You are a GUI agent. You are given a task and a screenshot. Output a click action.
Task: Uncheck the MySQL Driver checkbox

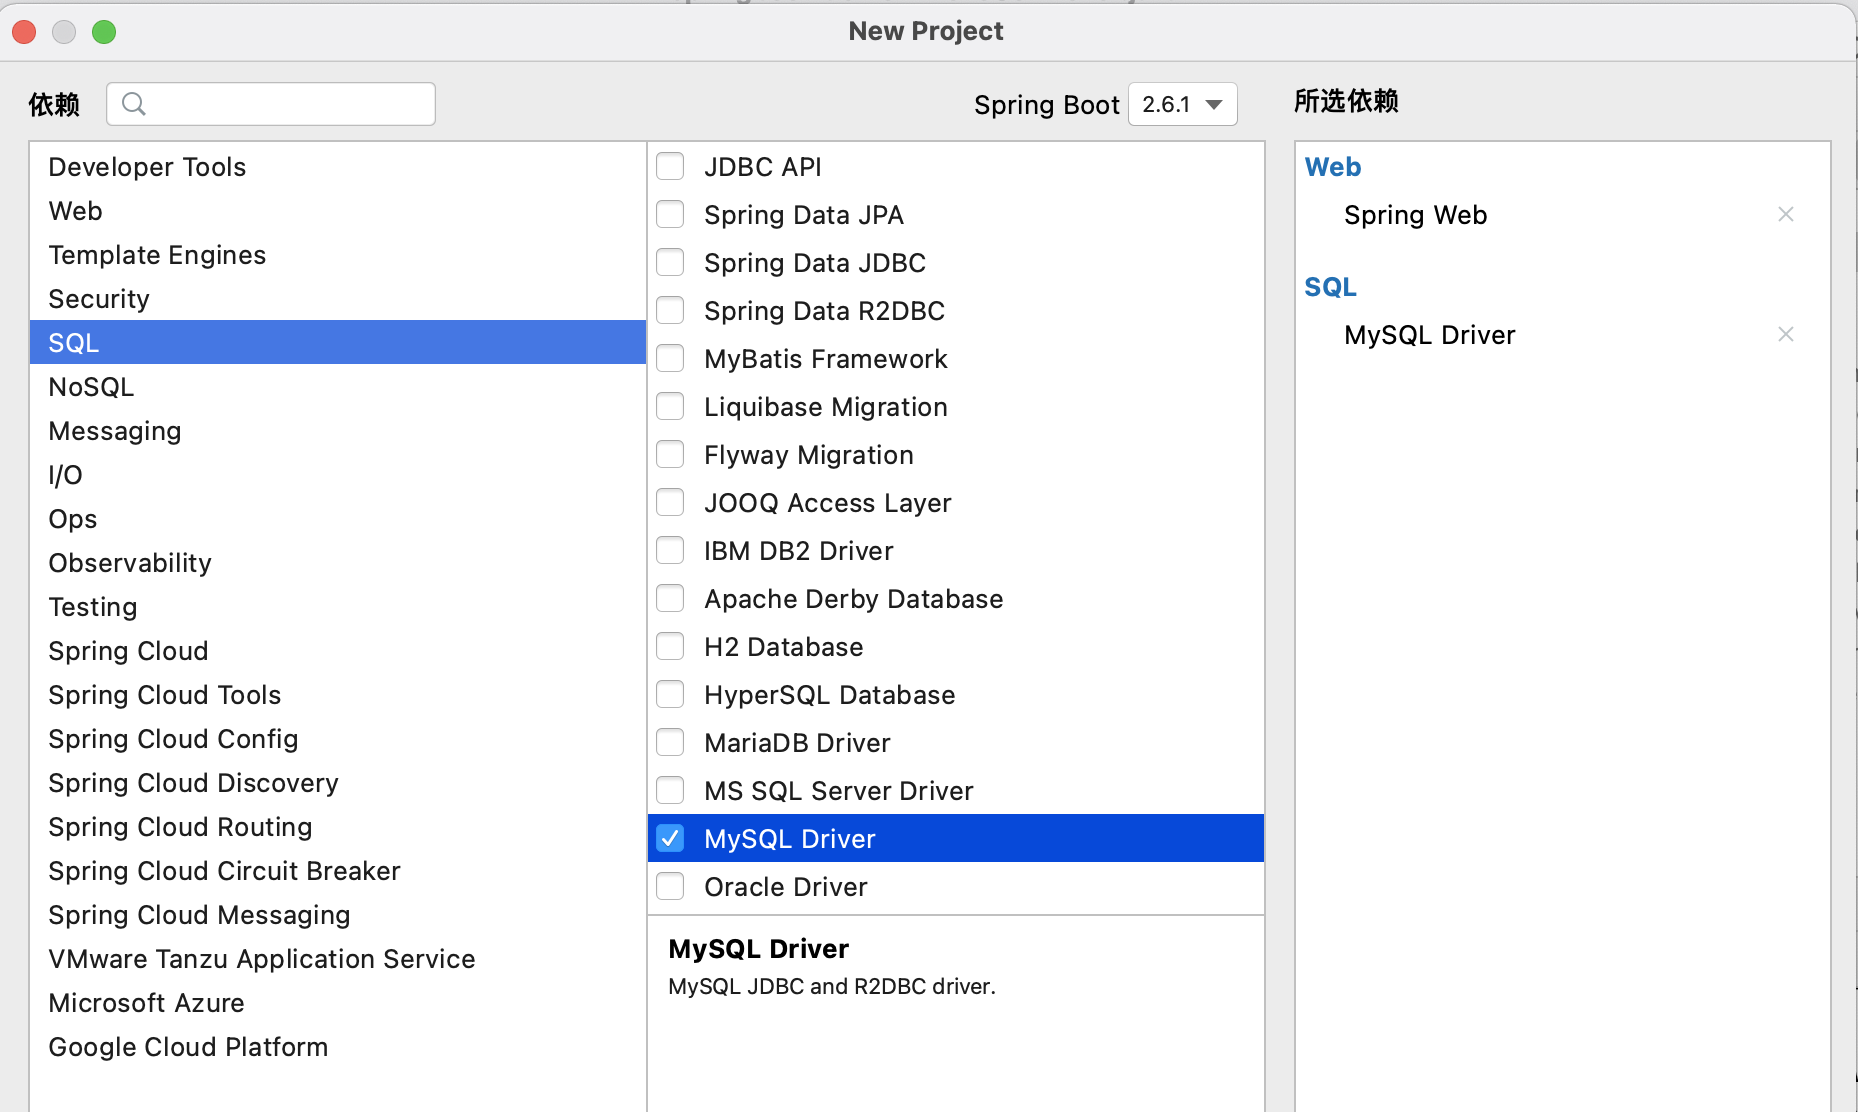(670, 838)
